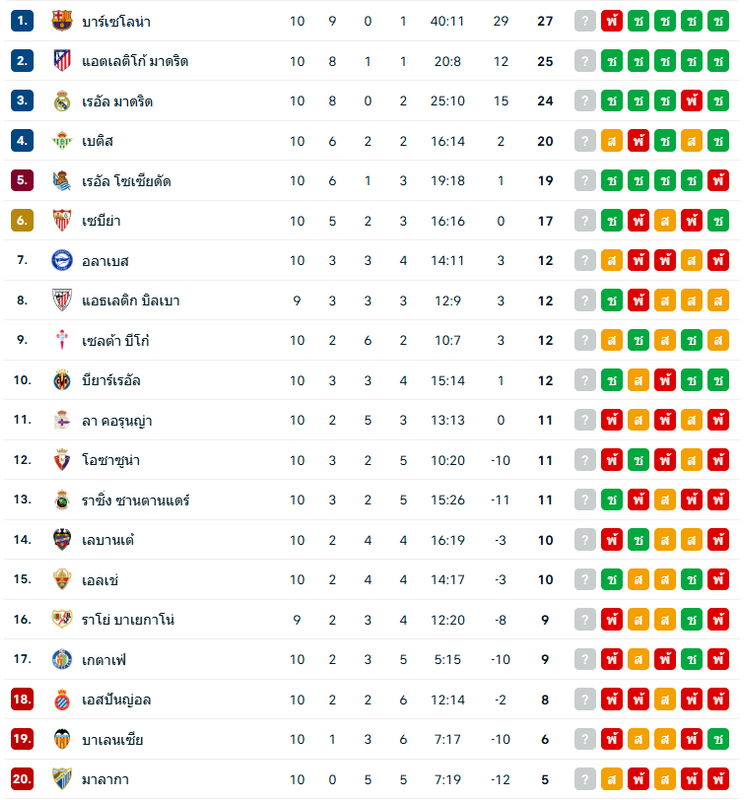744x800 pixels.
Task: Click the Barcelona club crest icon
Action: [62, 21]
